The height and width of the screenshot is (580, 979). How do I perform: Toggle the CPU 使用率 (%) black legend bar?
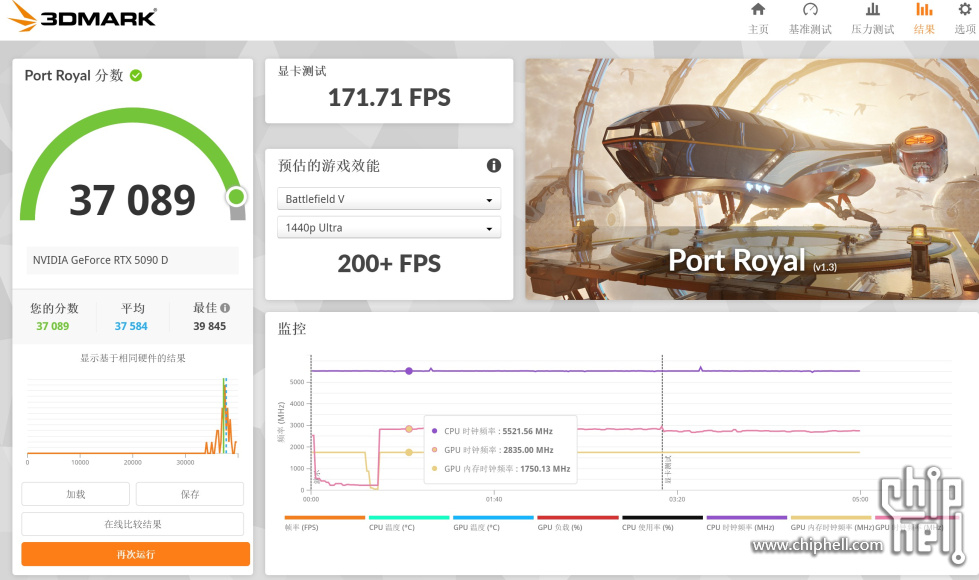pyautogui.click(x=662, y=518)
